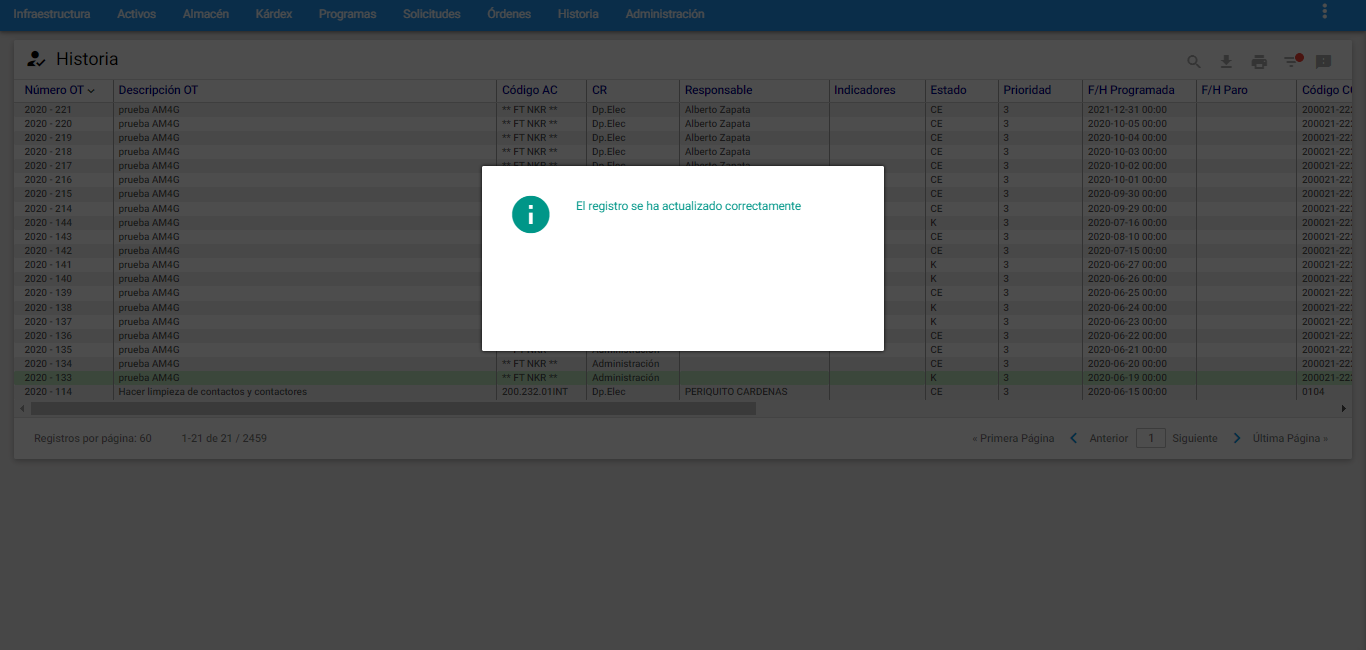
Task: Click the '1-21 de 21 / 2459' counter
Action: point(224,438)
